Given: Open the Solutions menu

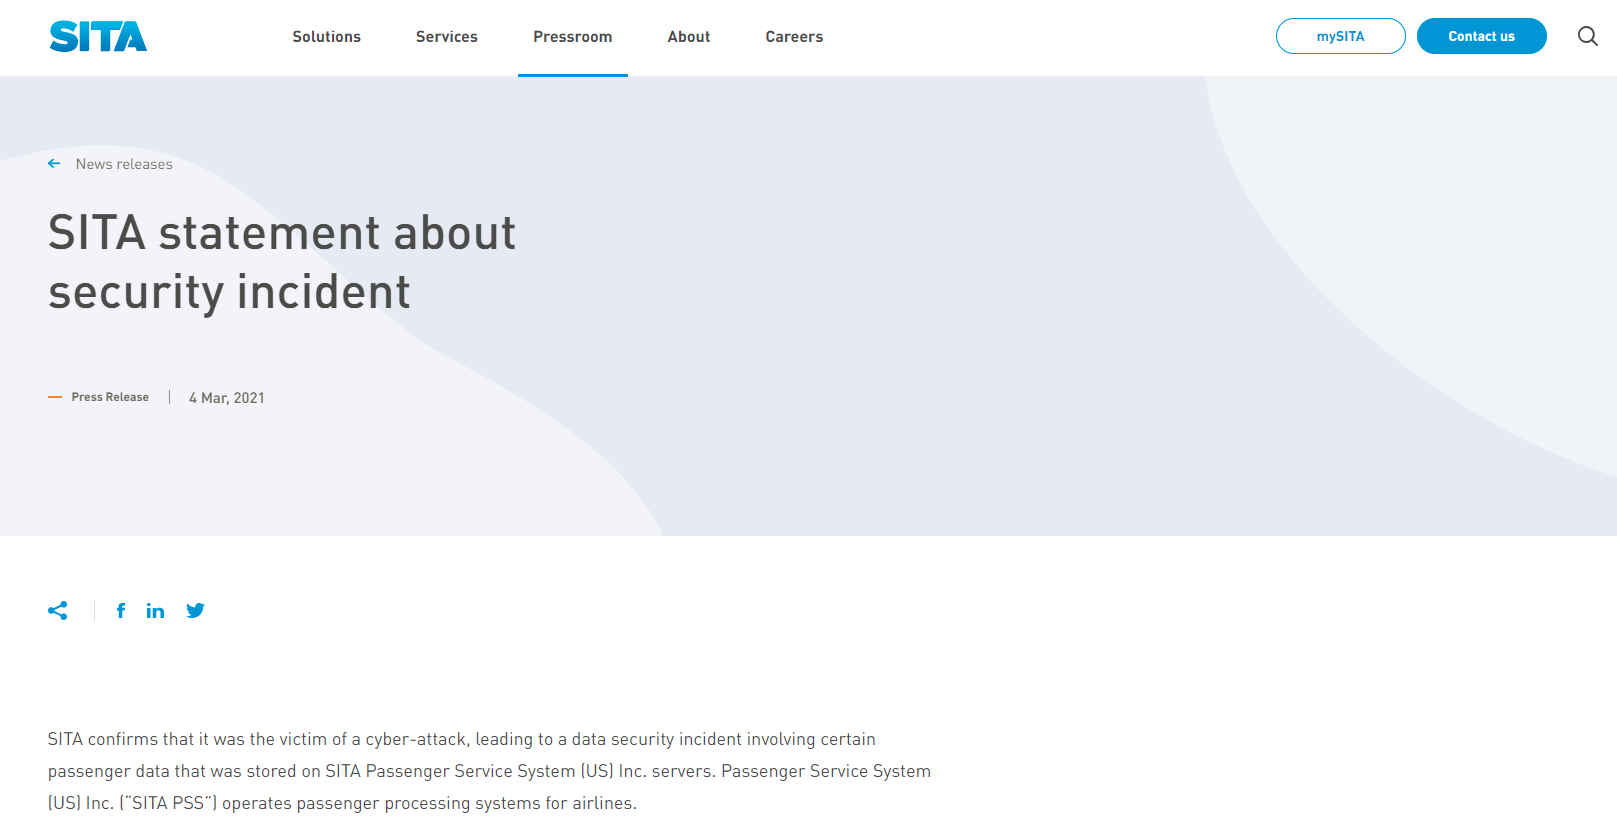Looking at the screenshot, I should [326, 37].
